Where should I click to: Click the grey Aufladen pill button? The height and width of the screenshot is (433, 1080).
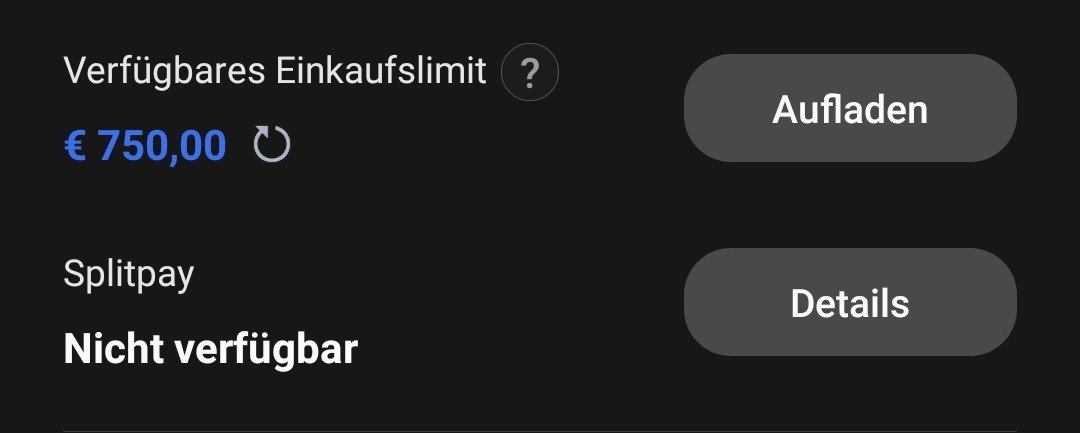click(850, 108)
